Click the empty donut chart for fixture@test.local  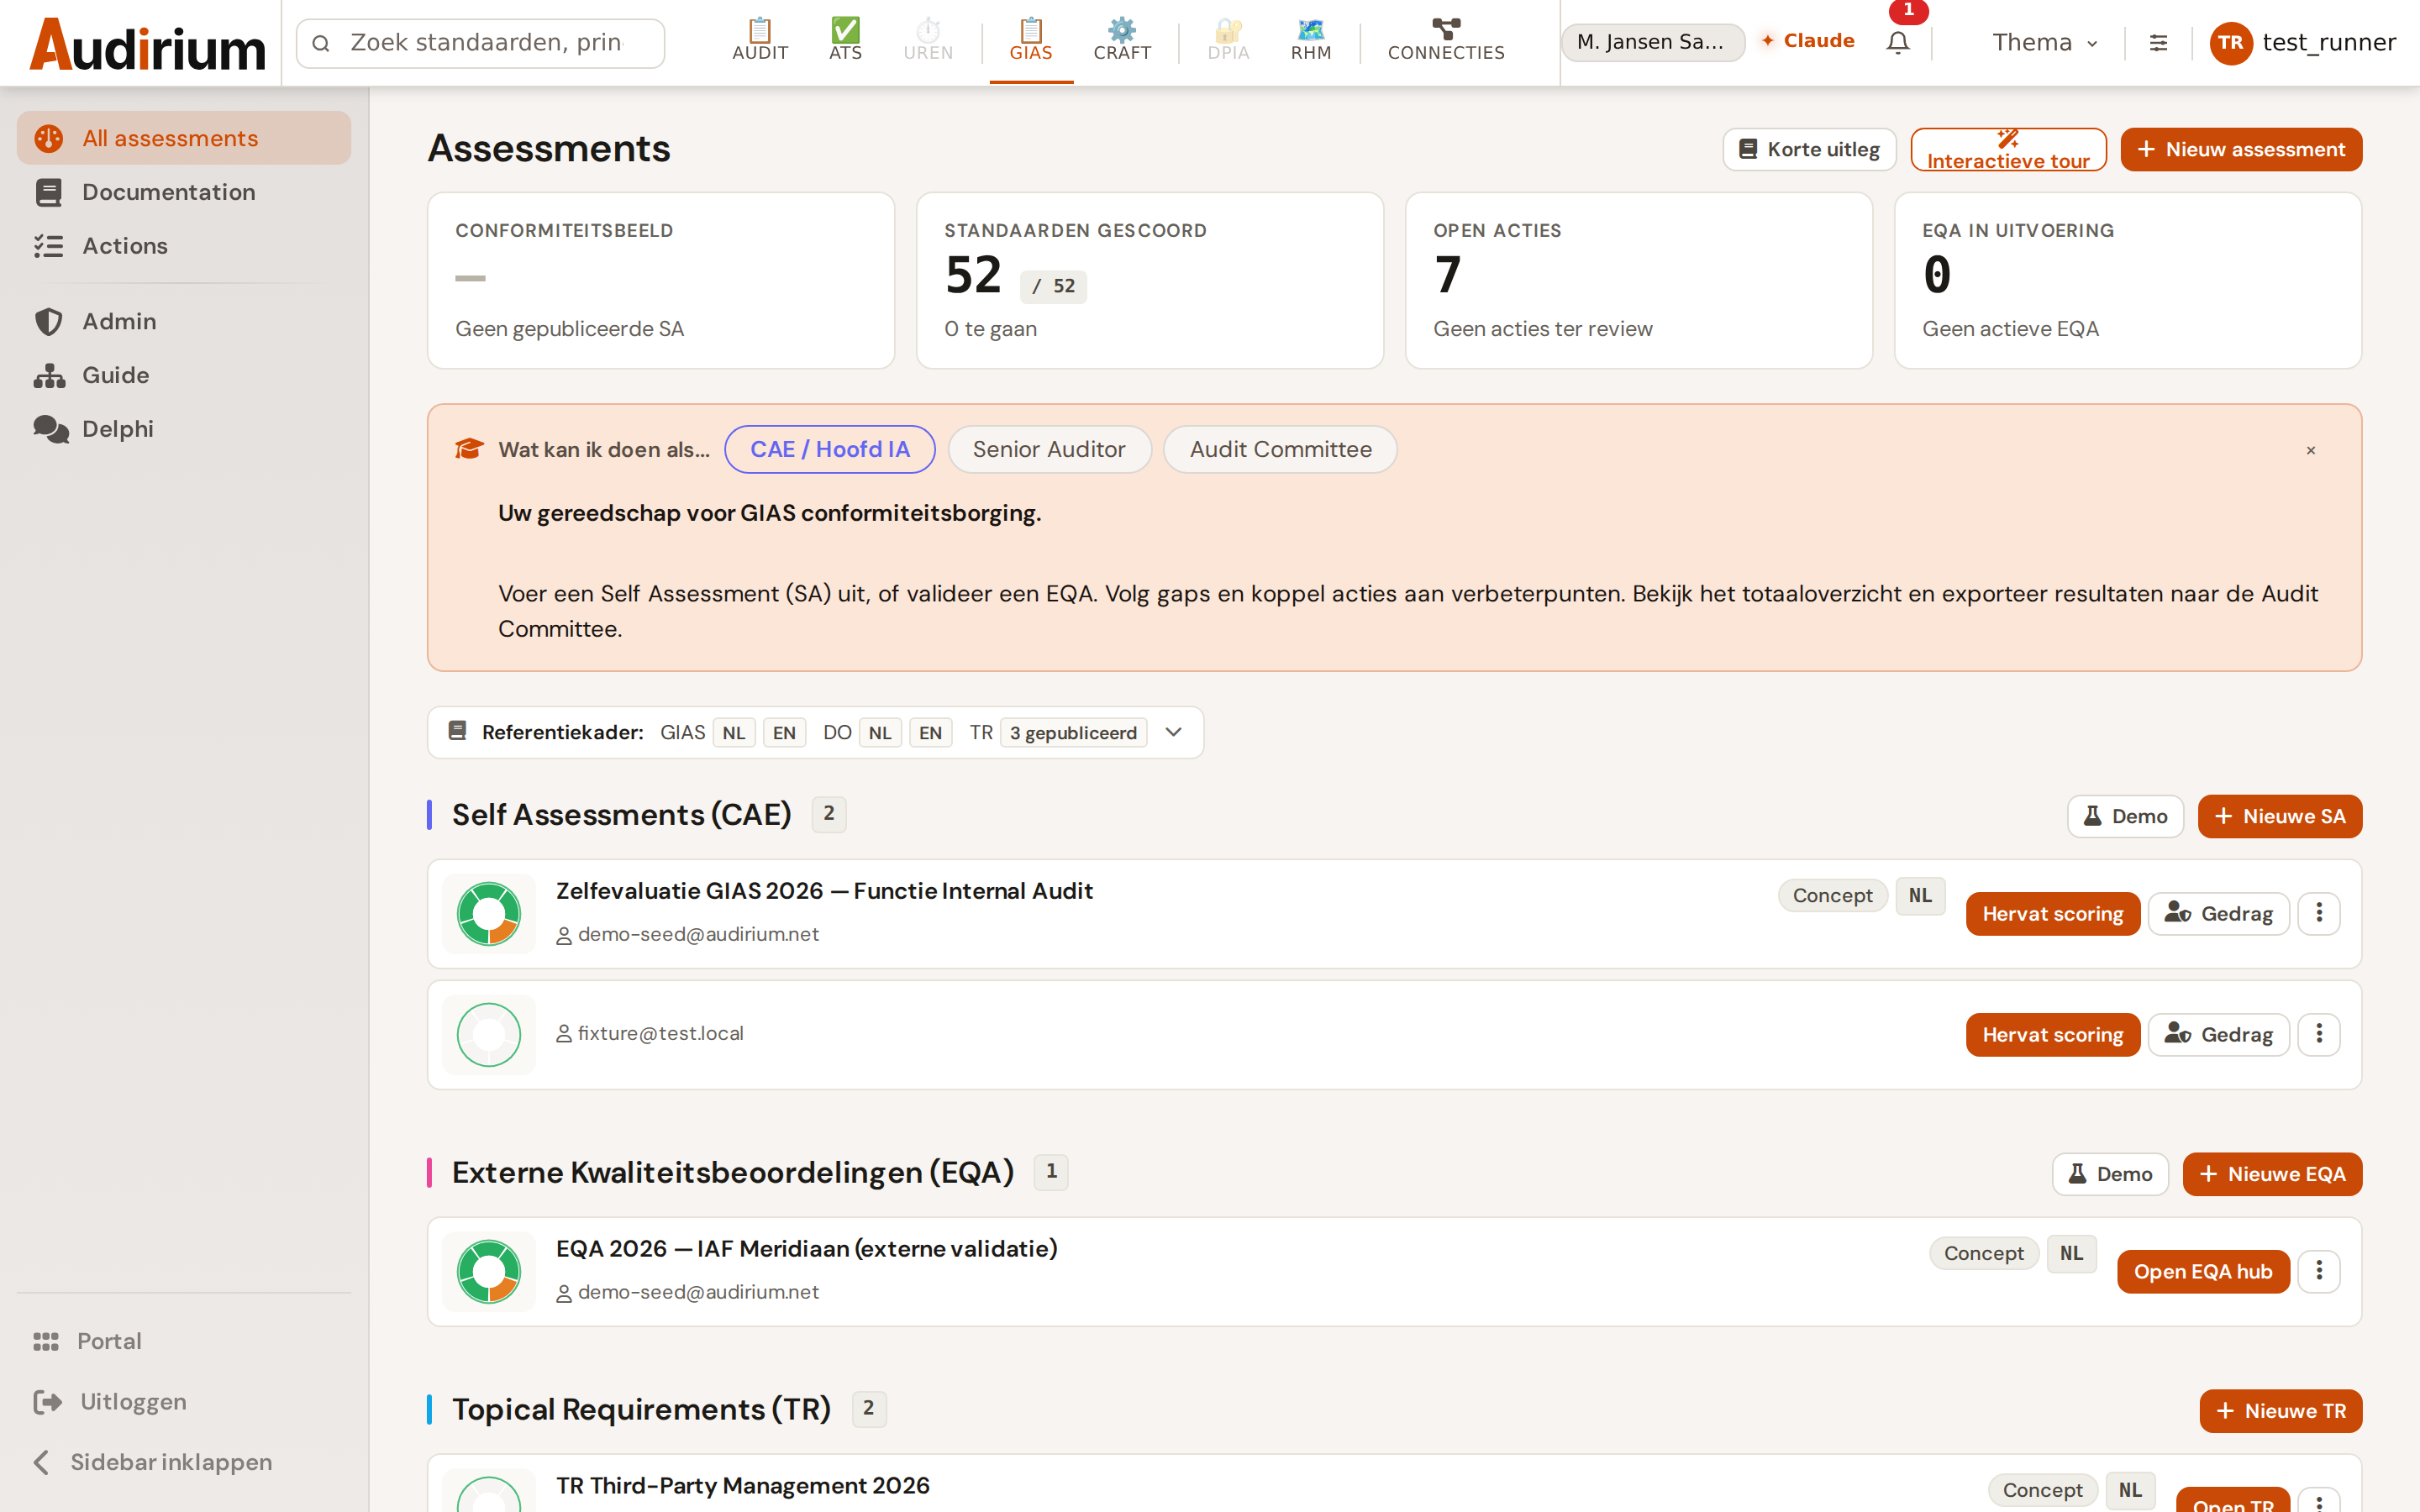coord(489,1034)
